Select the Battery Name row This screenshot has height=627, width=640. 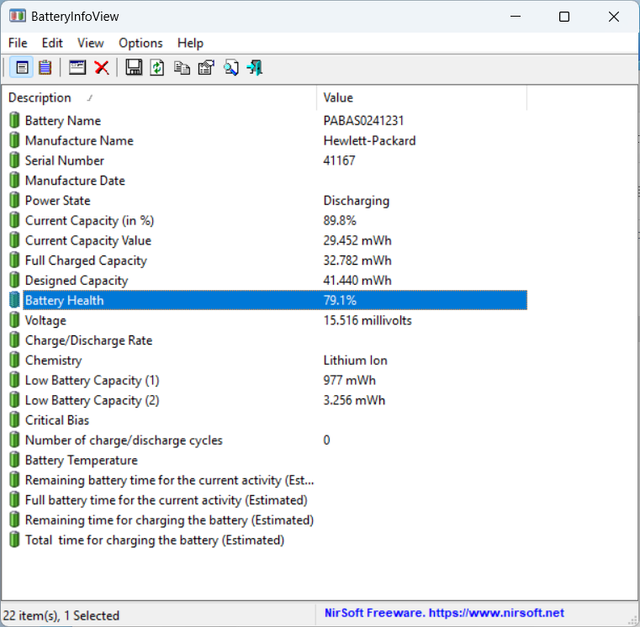coord(63,120)
